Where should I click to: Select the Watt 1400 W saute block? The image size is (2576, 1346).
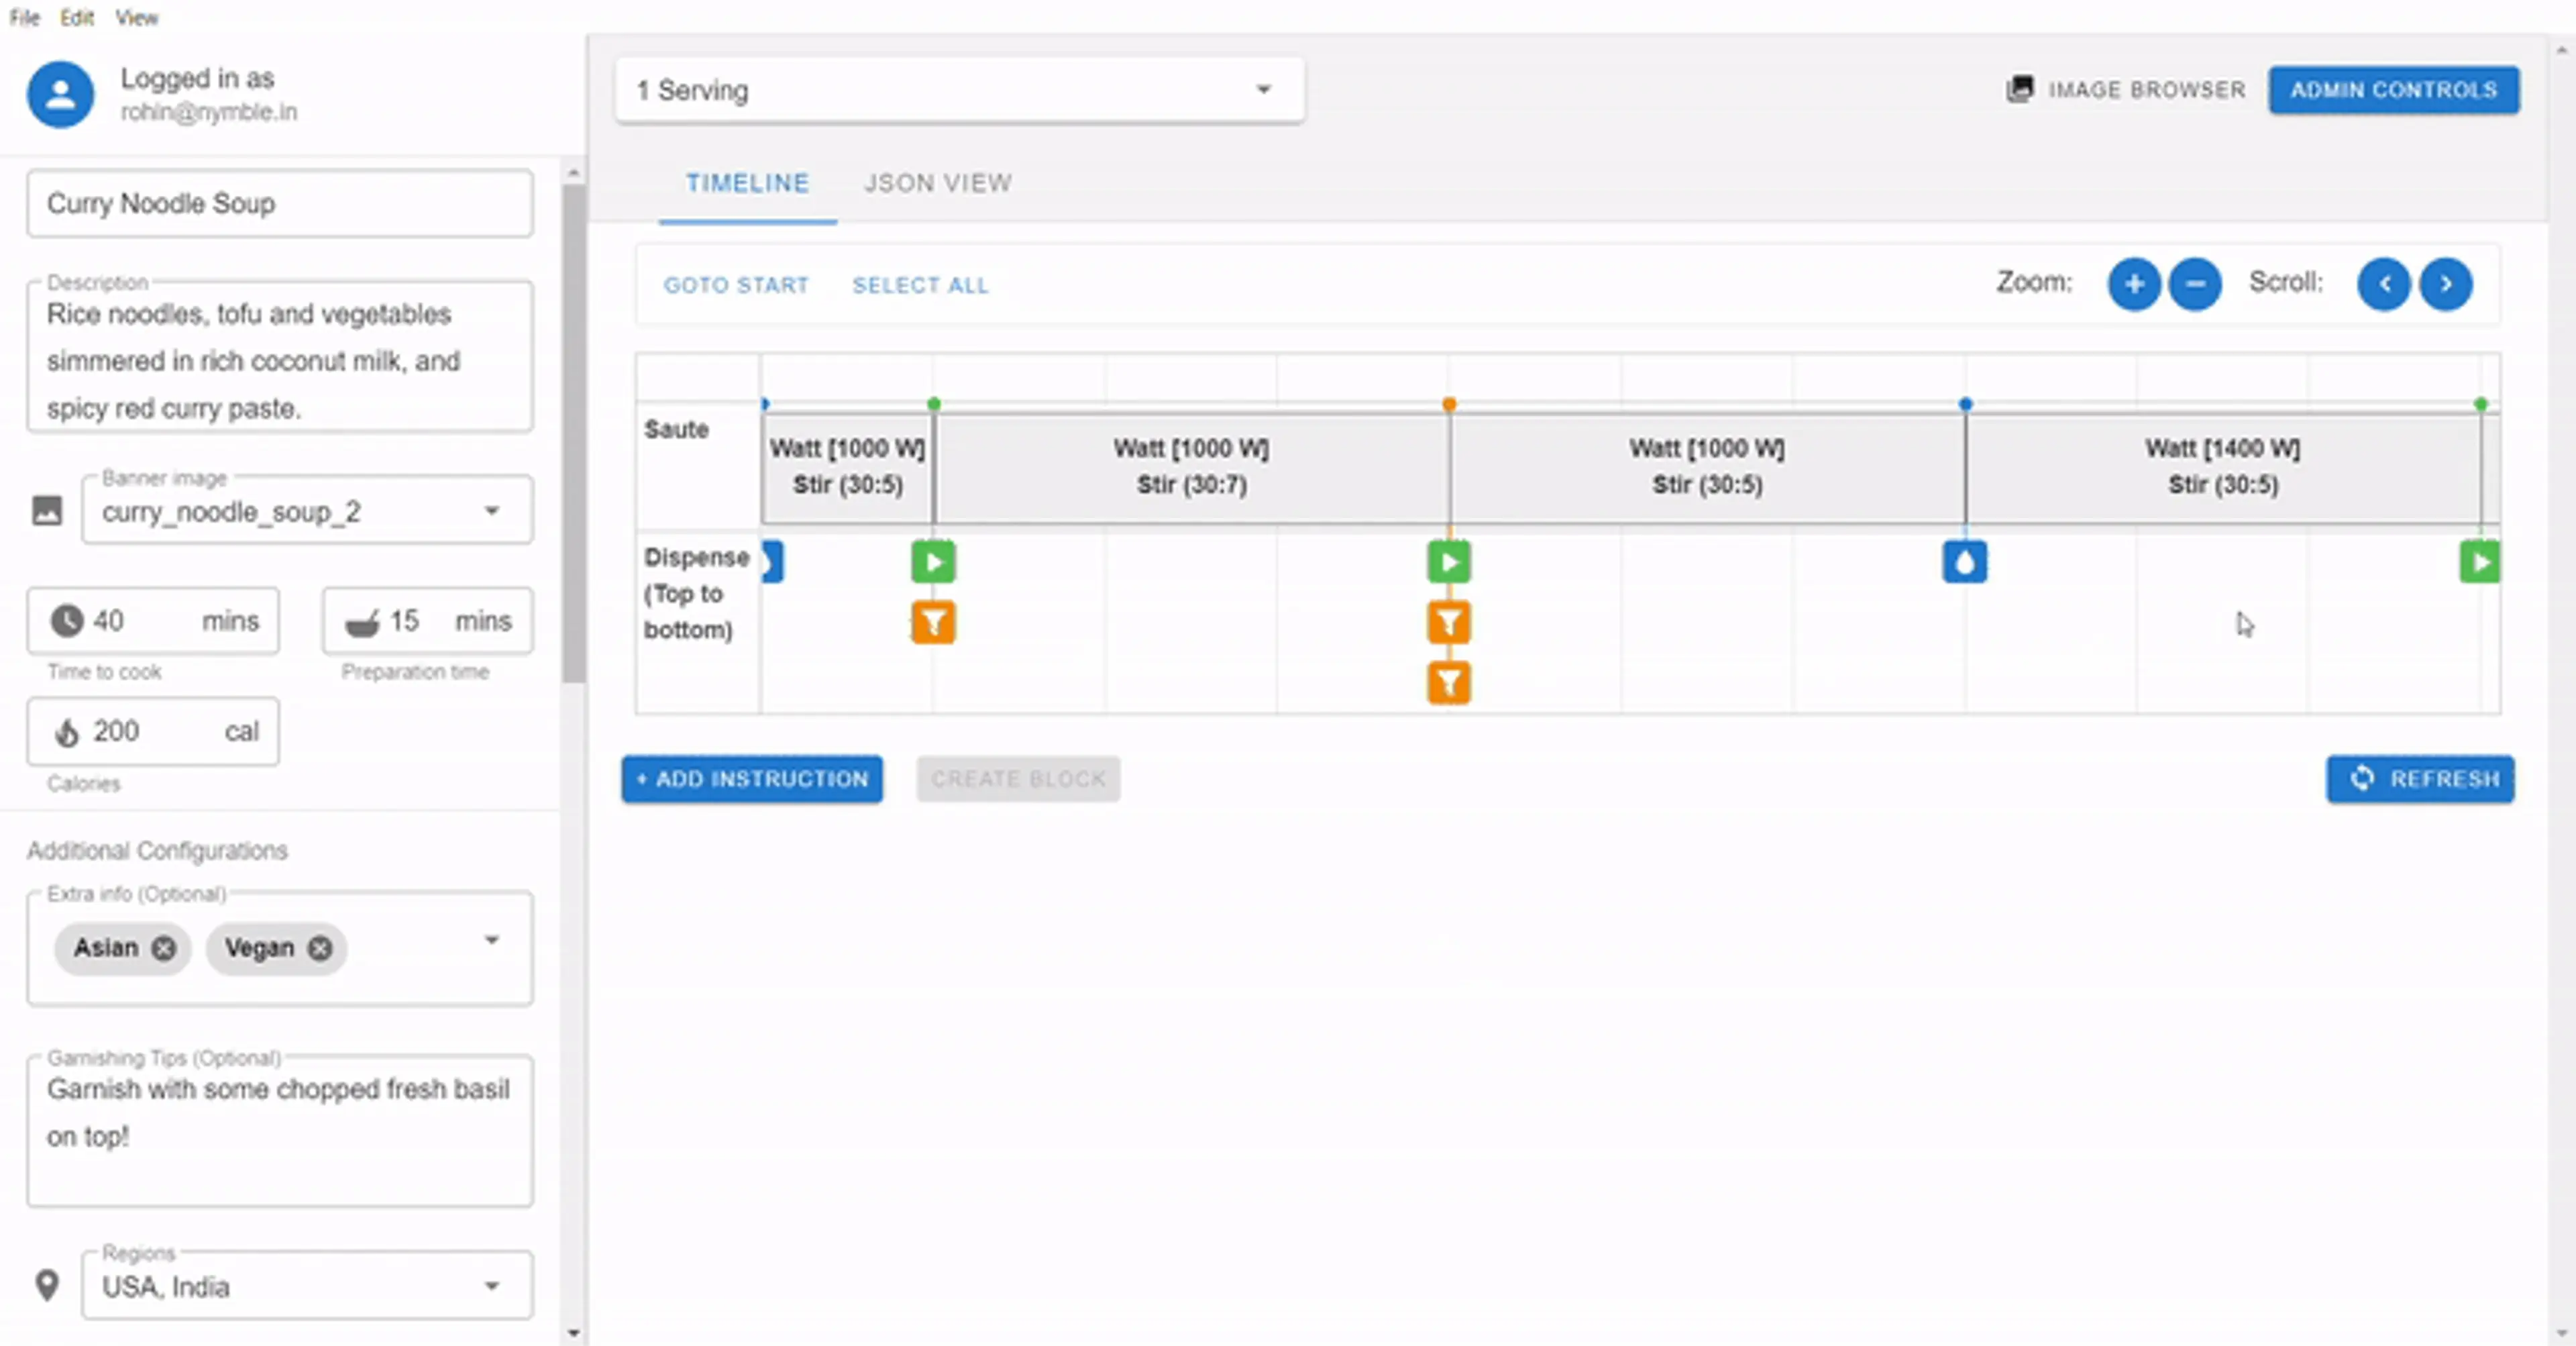click(2221, 467)
